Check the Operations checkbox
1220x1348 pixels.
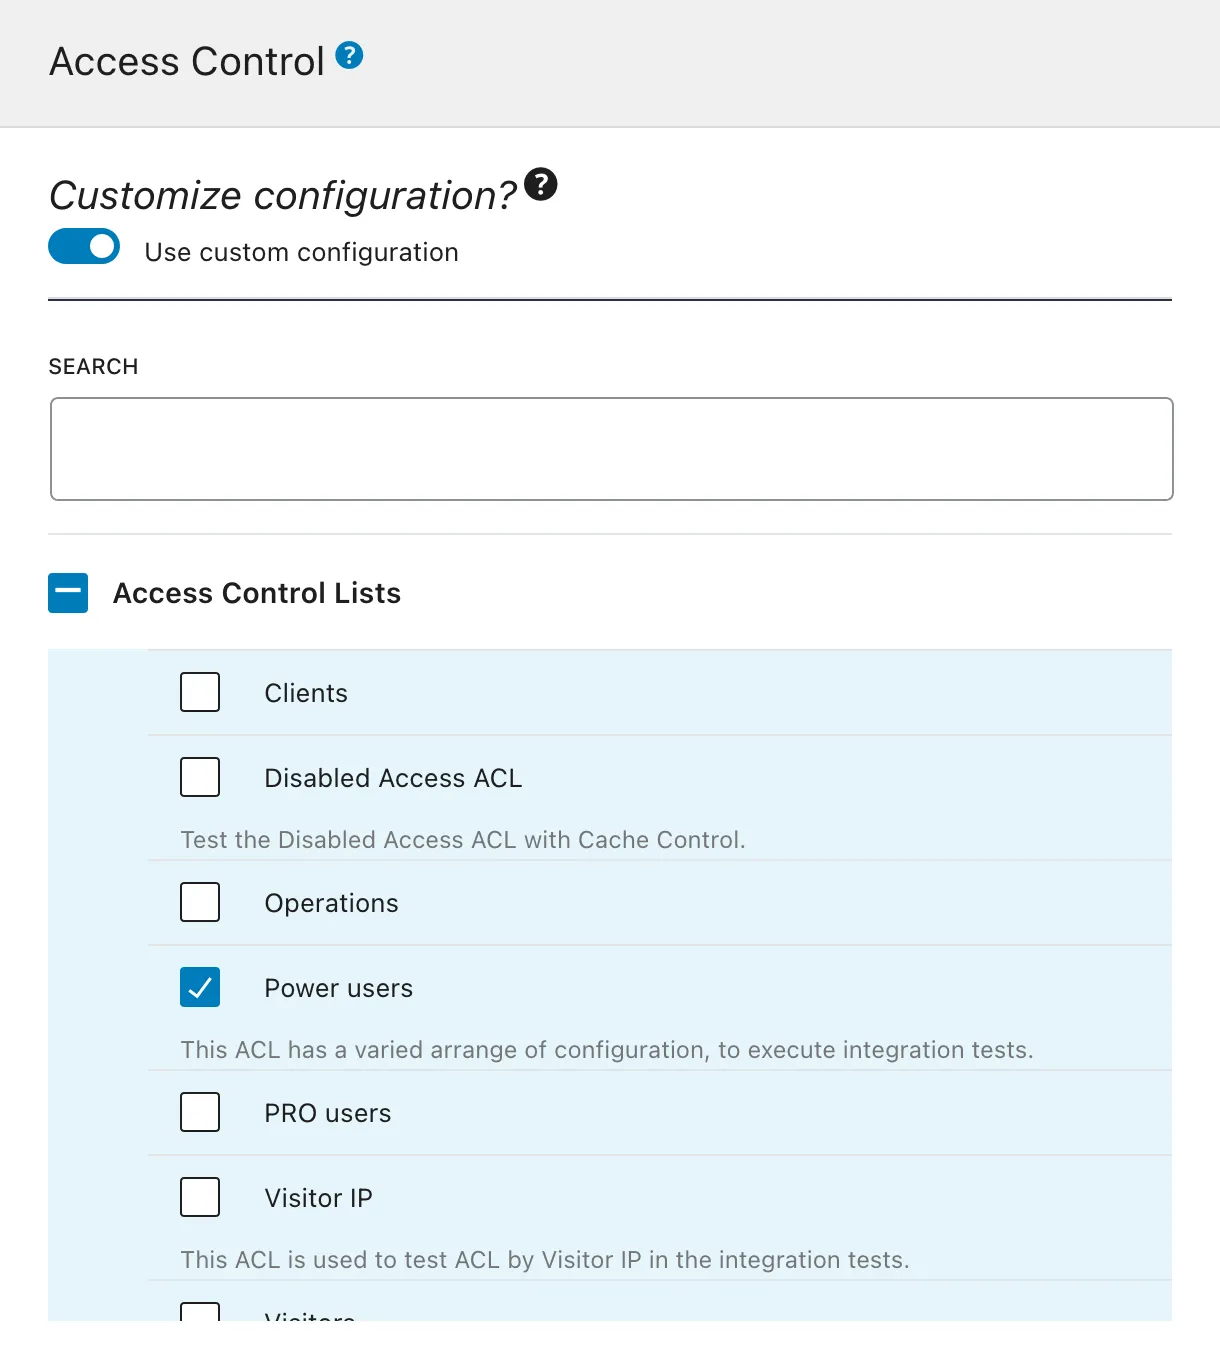200,902
